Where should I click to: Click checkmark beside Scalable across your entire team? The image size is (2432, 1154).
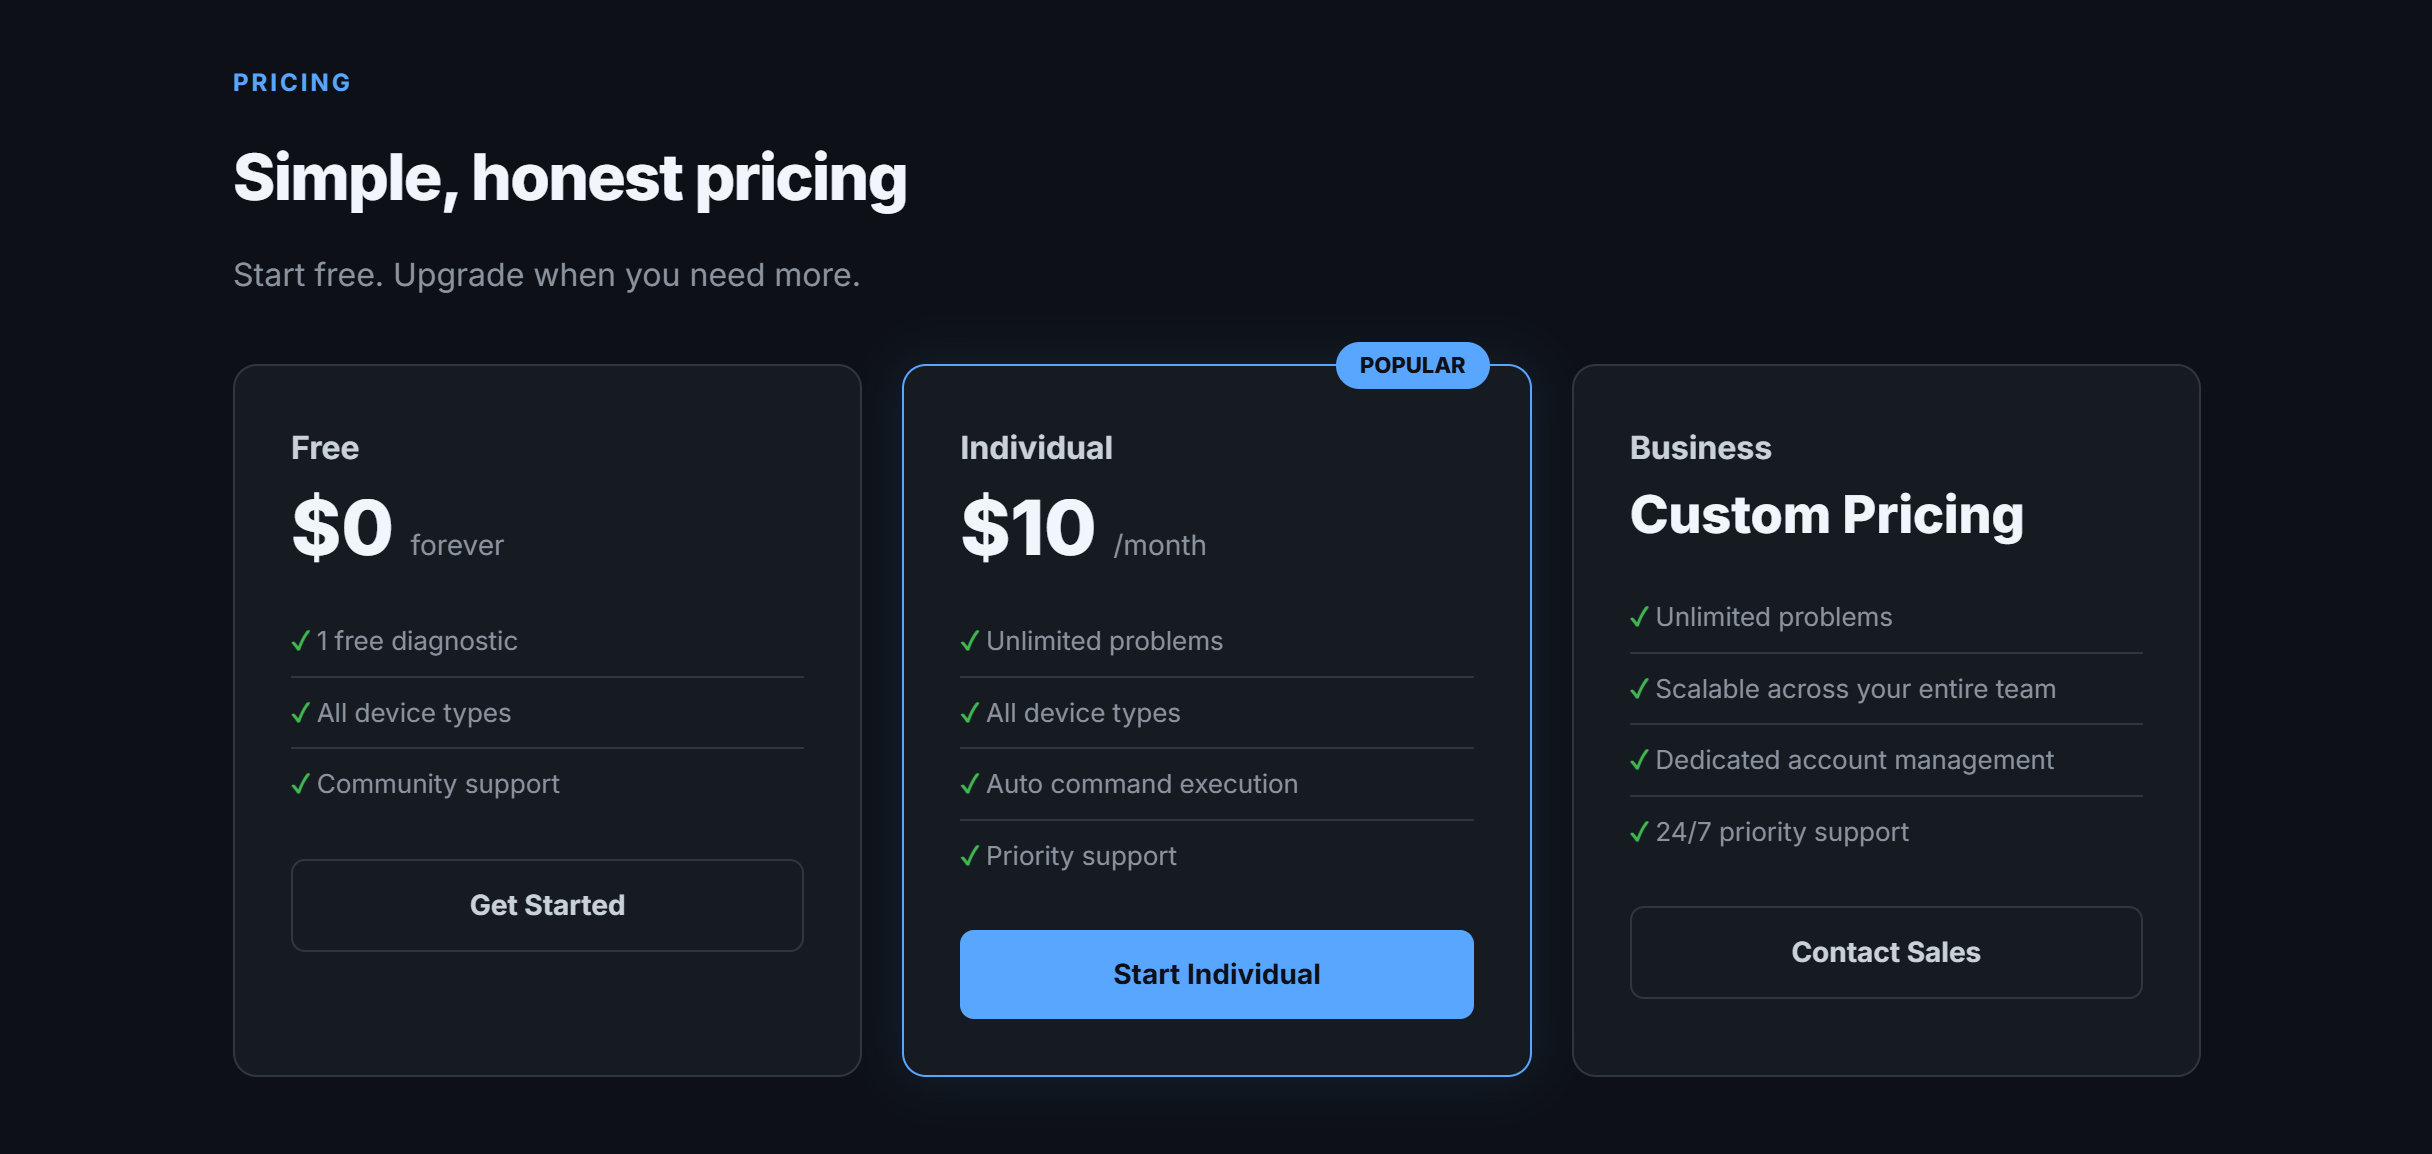click(1639, 689)
